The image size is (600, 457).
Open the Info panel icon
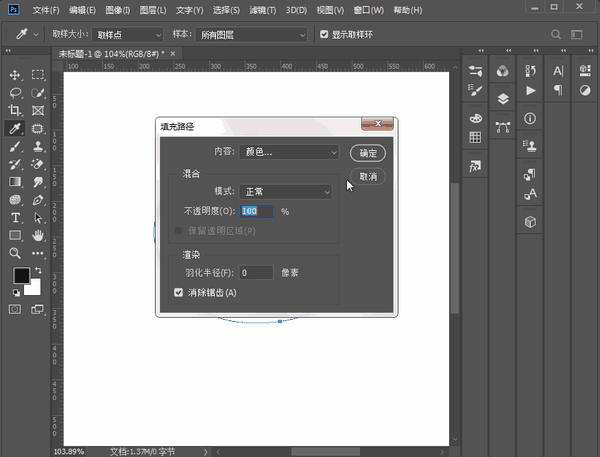point(530,119)
